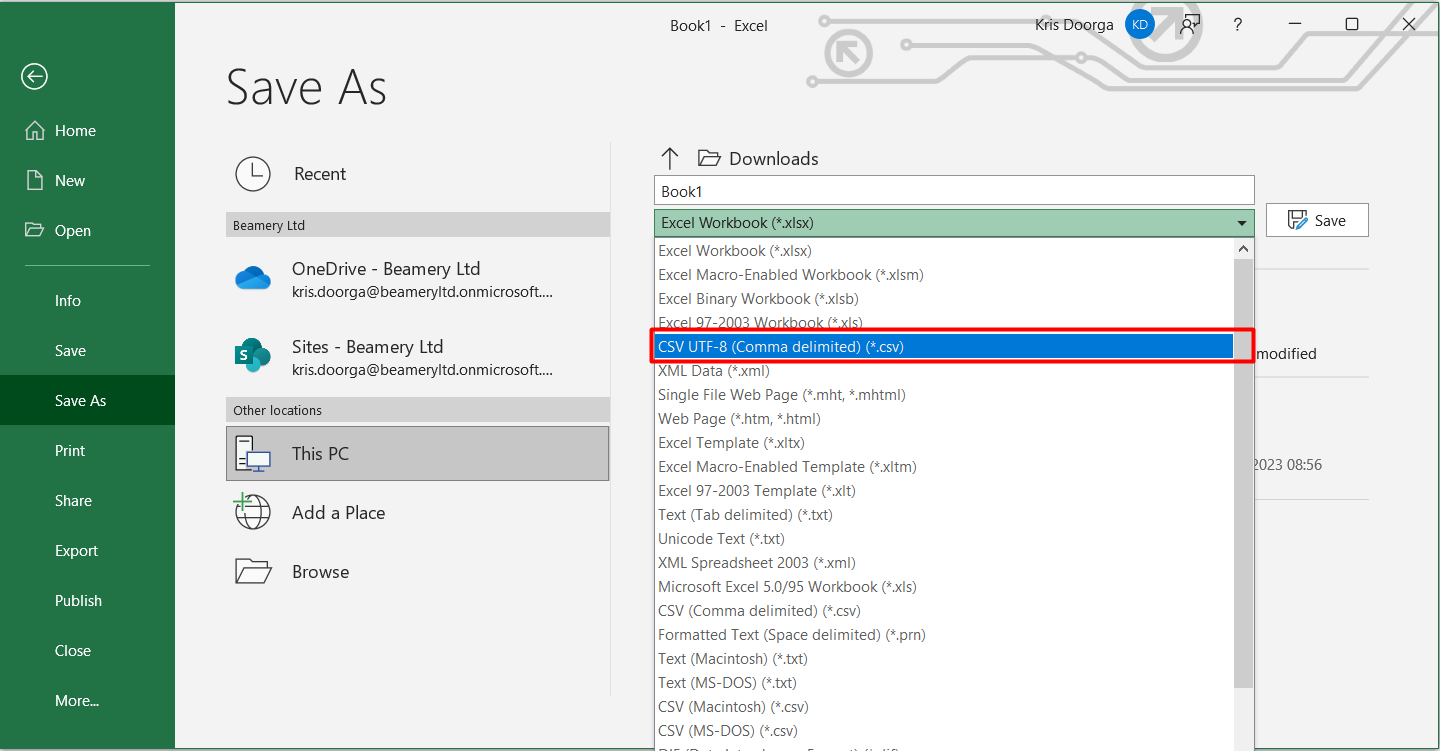
Task: Click the KD account avatar
Action: (x=1140, y=25)
